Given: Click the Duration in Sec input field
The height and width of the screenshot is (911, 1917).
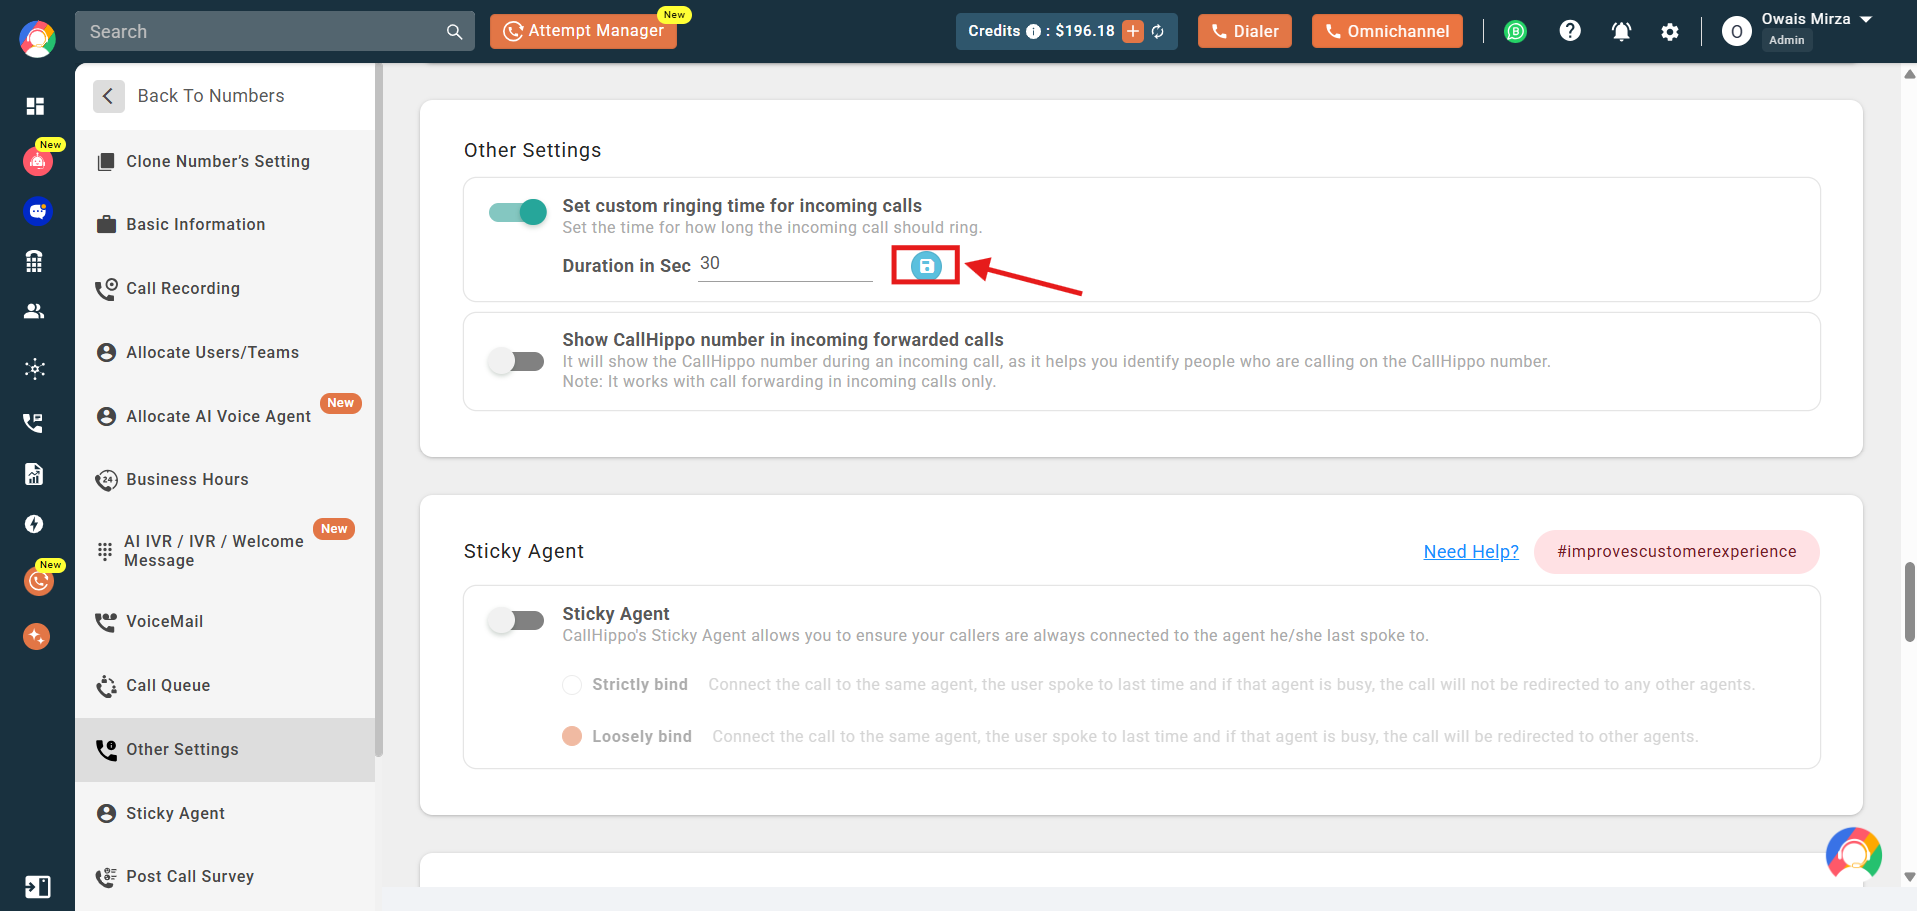Looking at the screenshot, I should point(785,265).
